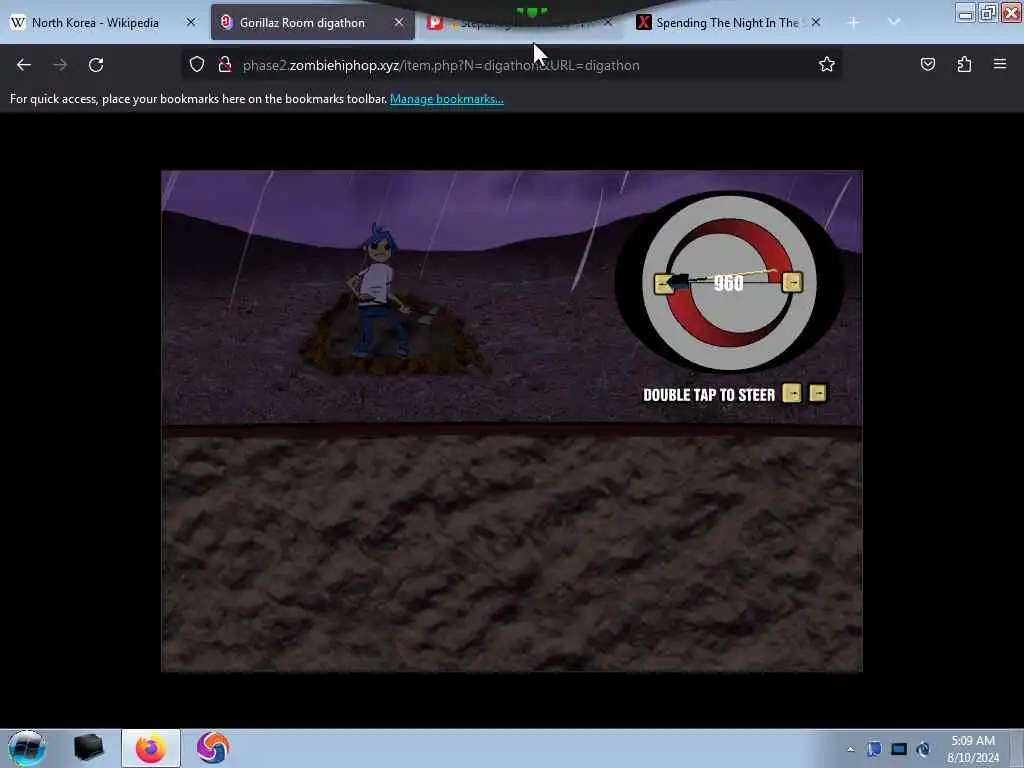Screen dimensions: 1024x768
Task: Open Firefox from the taskbar
Action: tap(151, 748)
